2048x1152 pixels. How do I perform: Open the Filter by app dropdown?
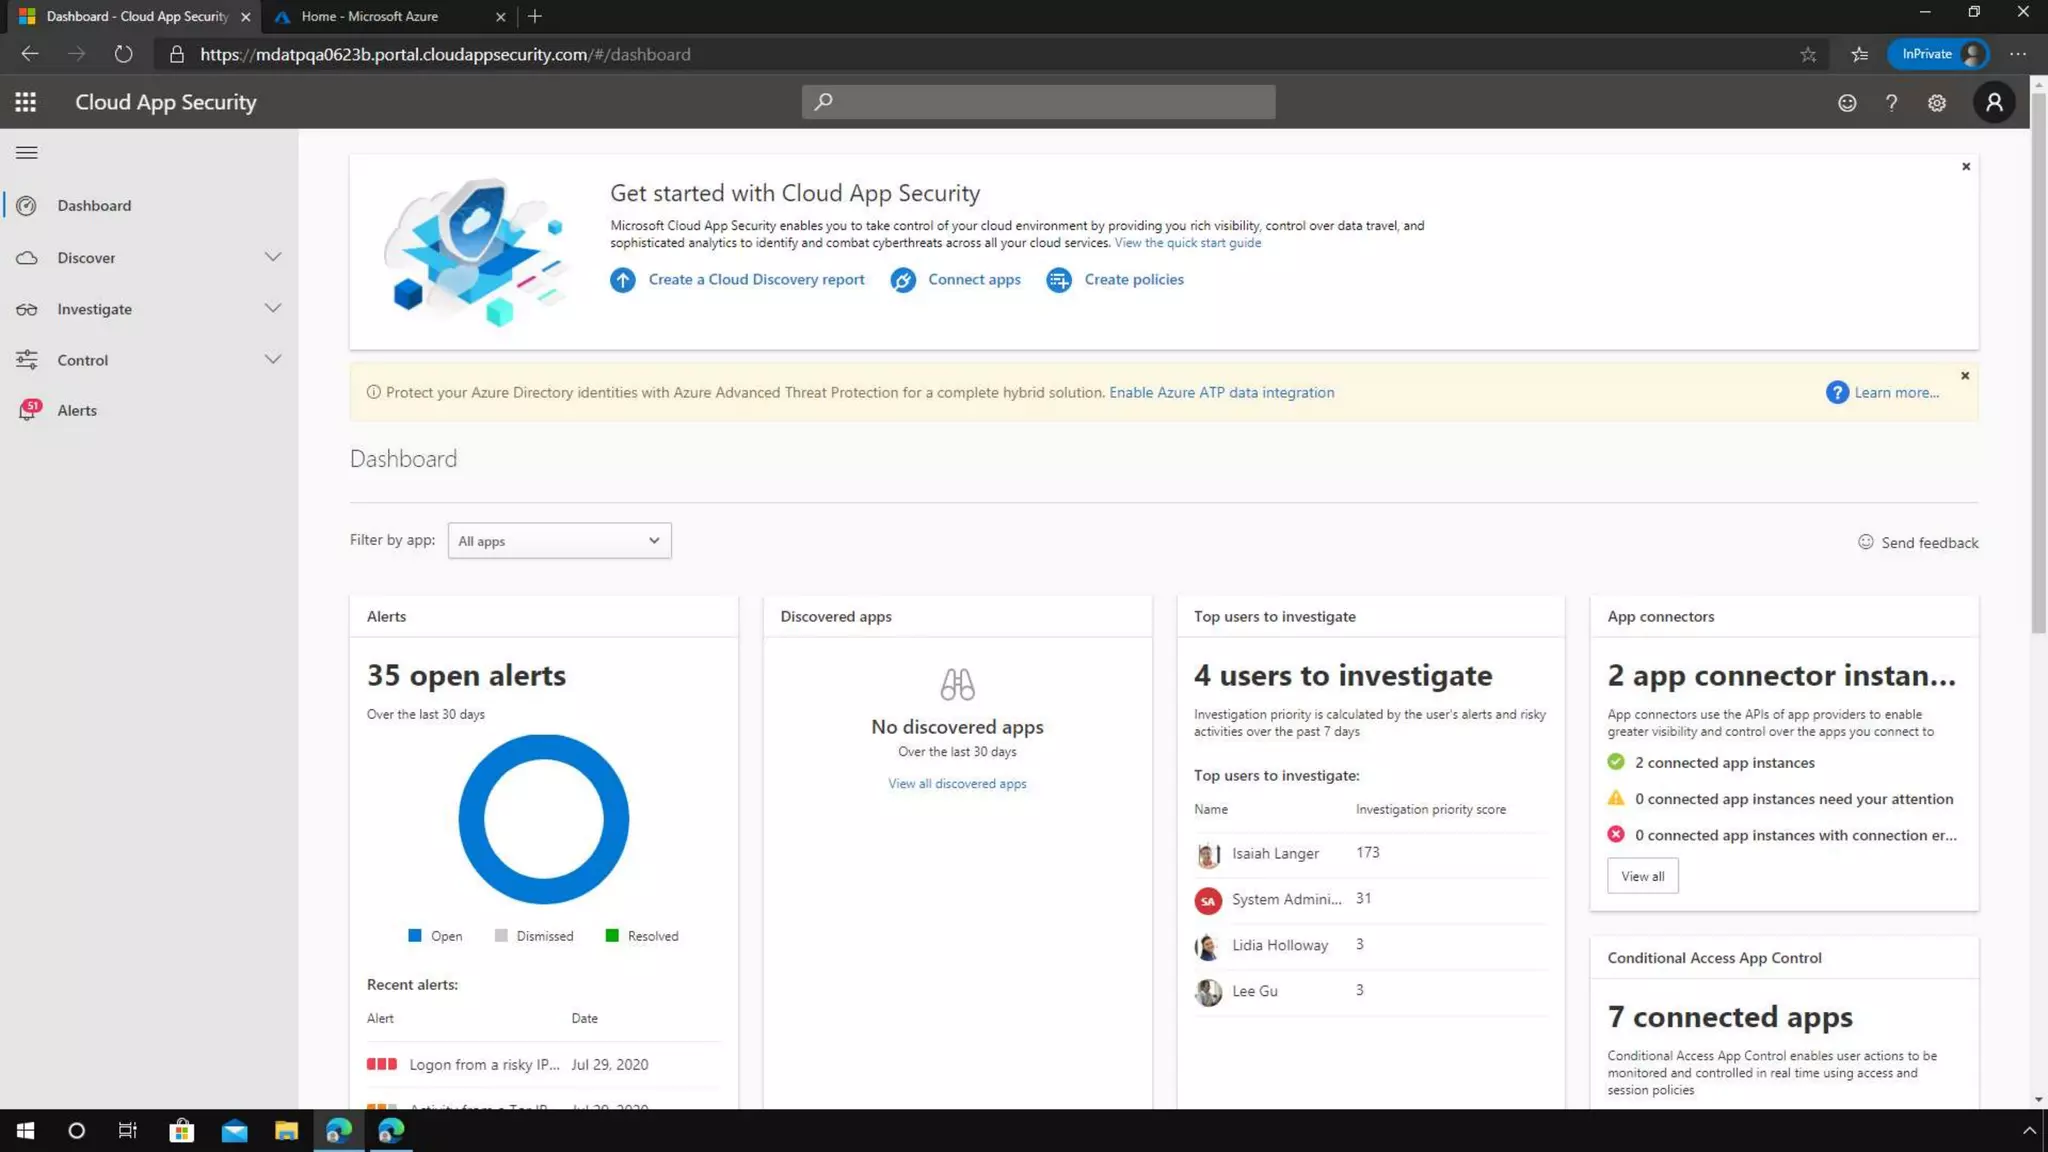pos(559,541)
